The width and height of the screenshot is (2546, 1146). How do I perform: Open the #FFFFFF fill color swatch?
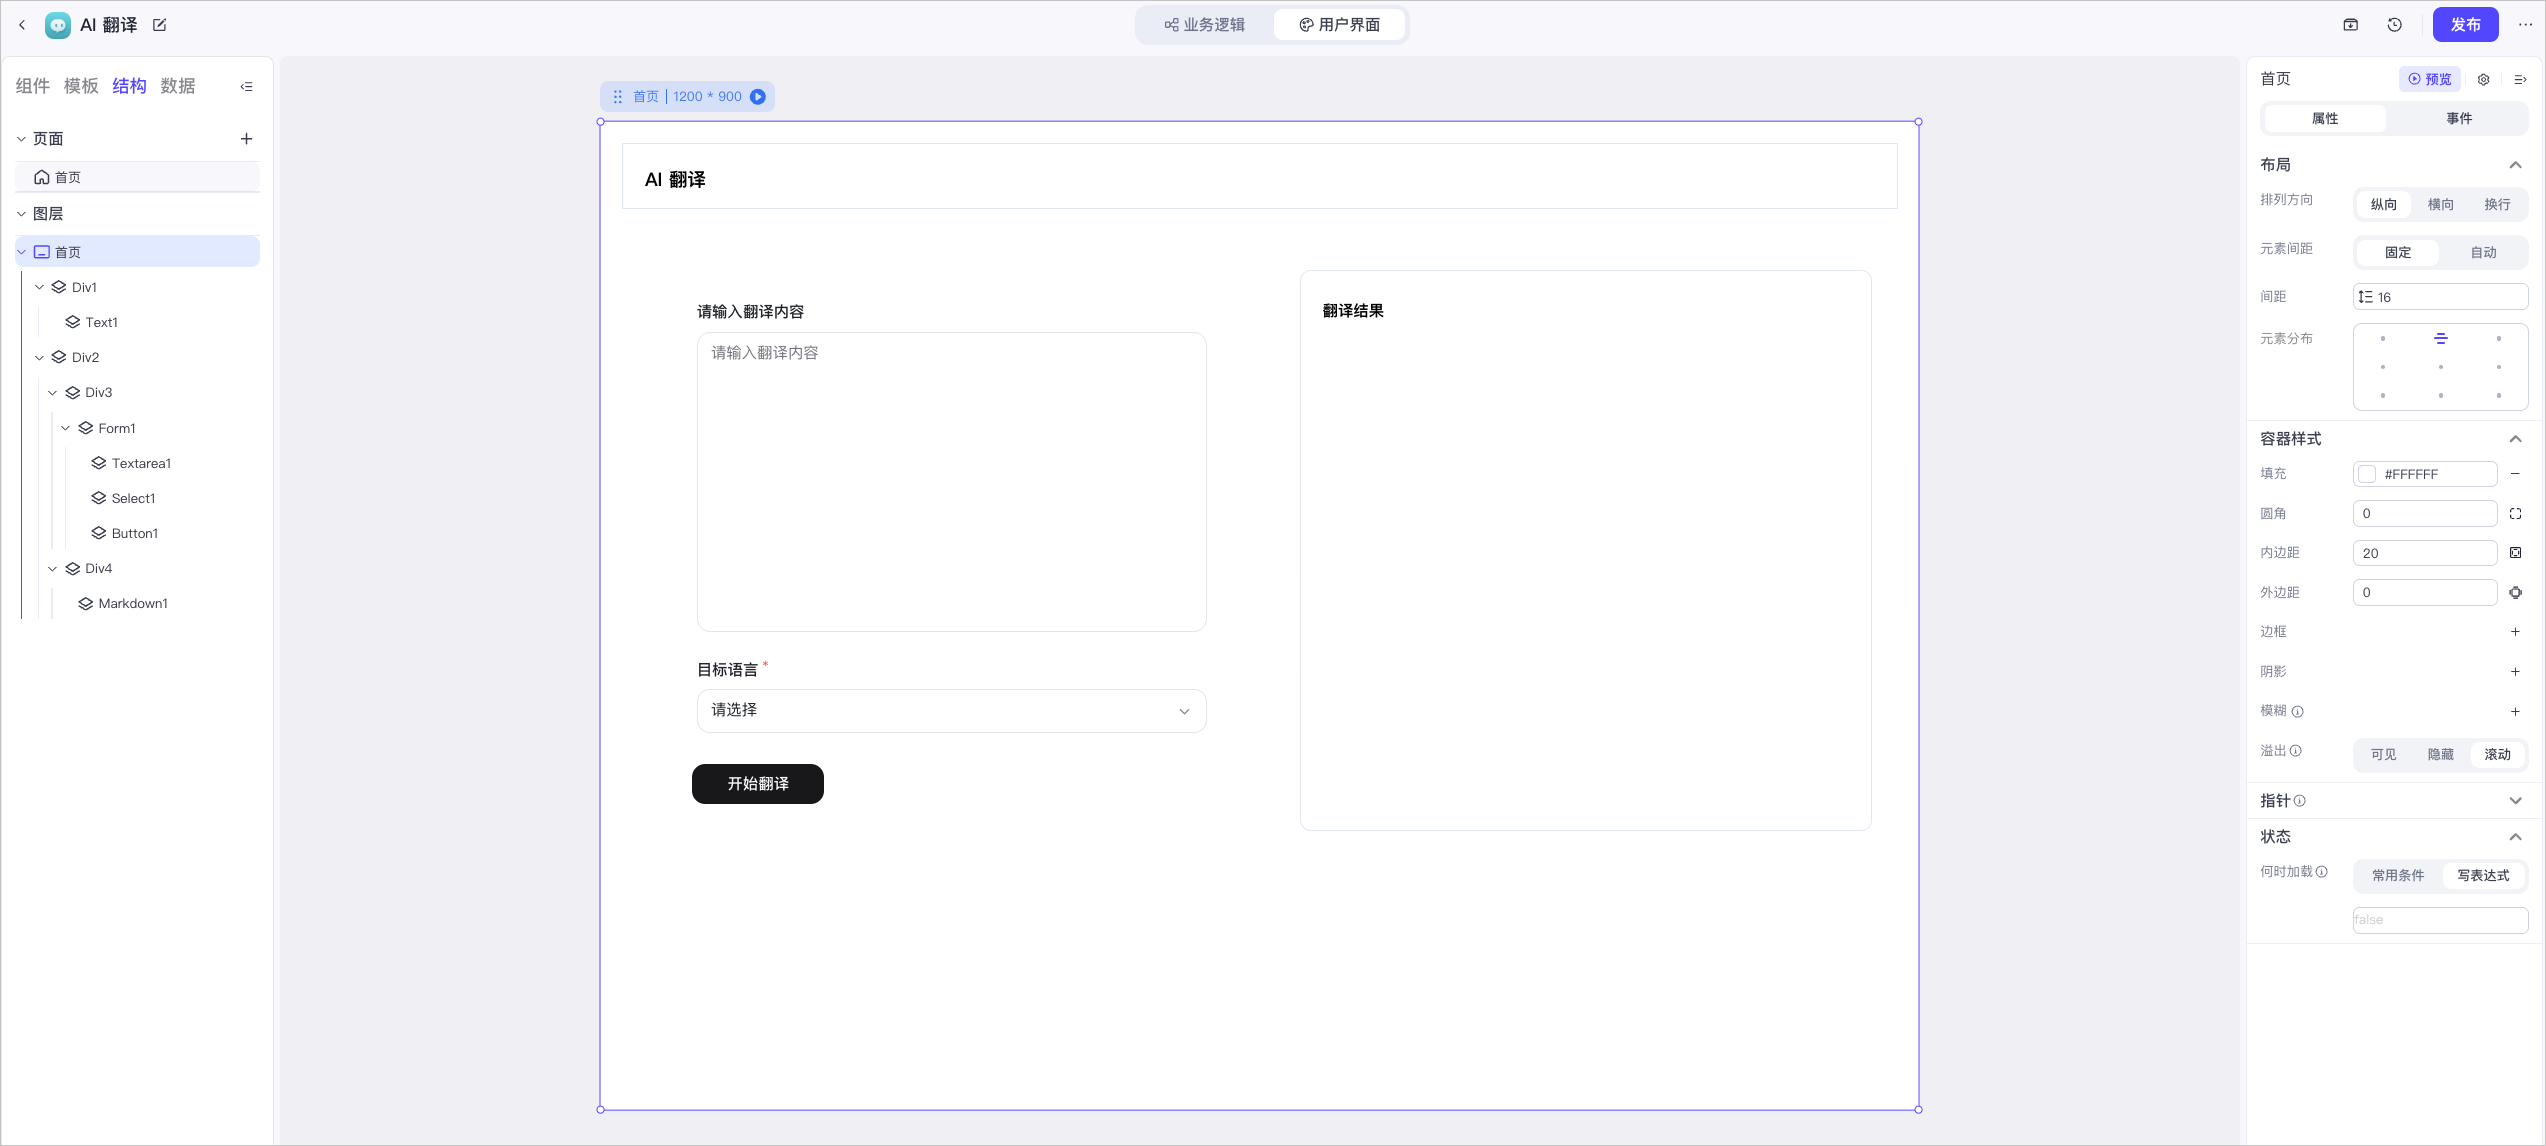coord(2367,474)
